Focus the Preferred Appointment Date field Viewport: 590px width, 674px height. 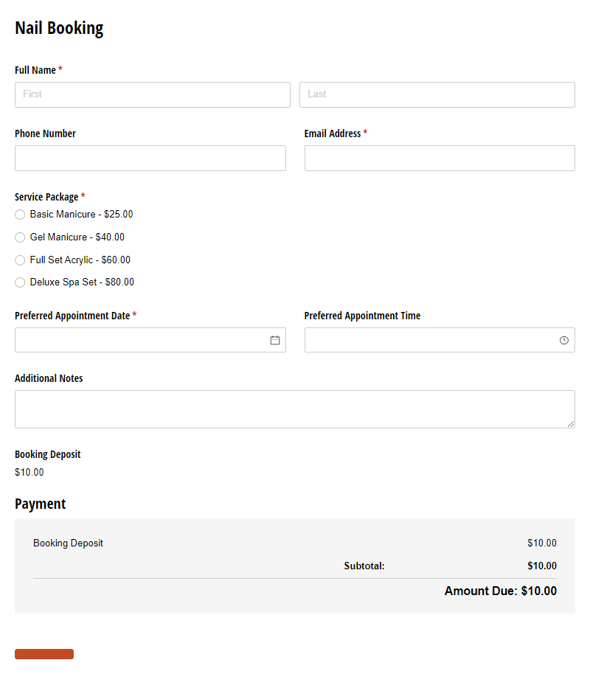pos(150,340)
